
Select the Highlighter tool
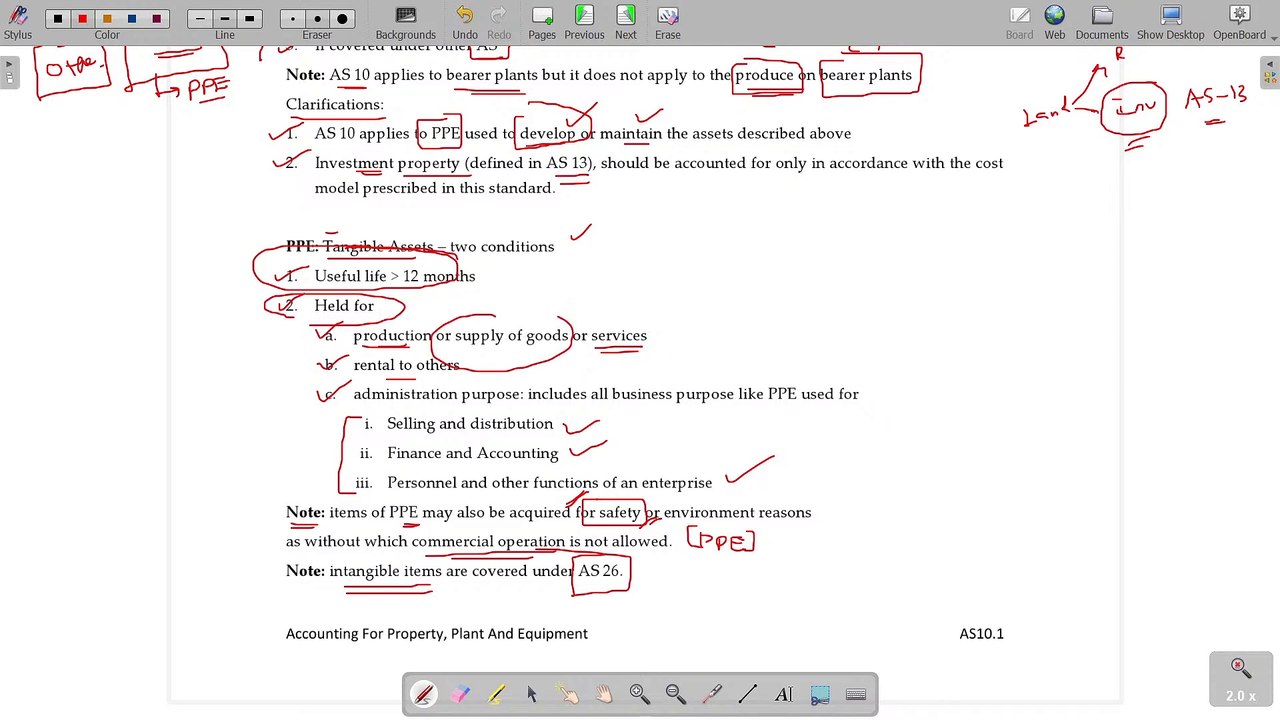[496, 694]
